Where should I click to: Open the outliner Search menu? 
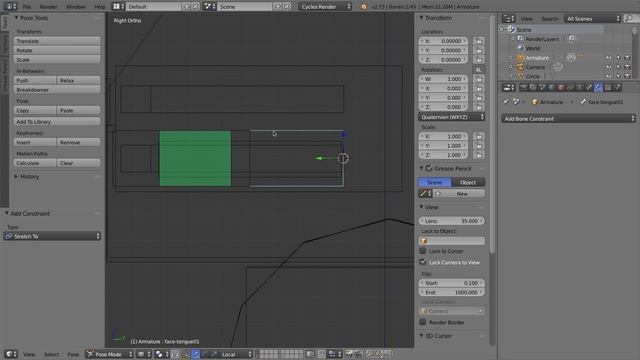click(x=549, y=18)
